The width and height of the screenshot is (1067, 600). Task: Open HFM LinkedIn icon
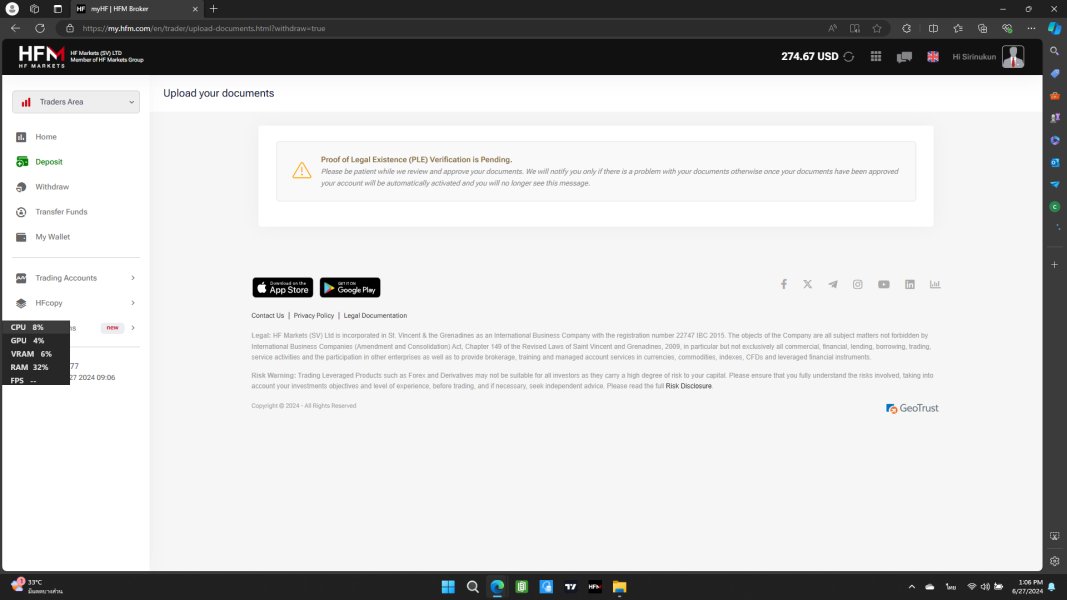coord(910,284)
